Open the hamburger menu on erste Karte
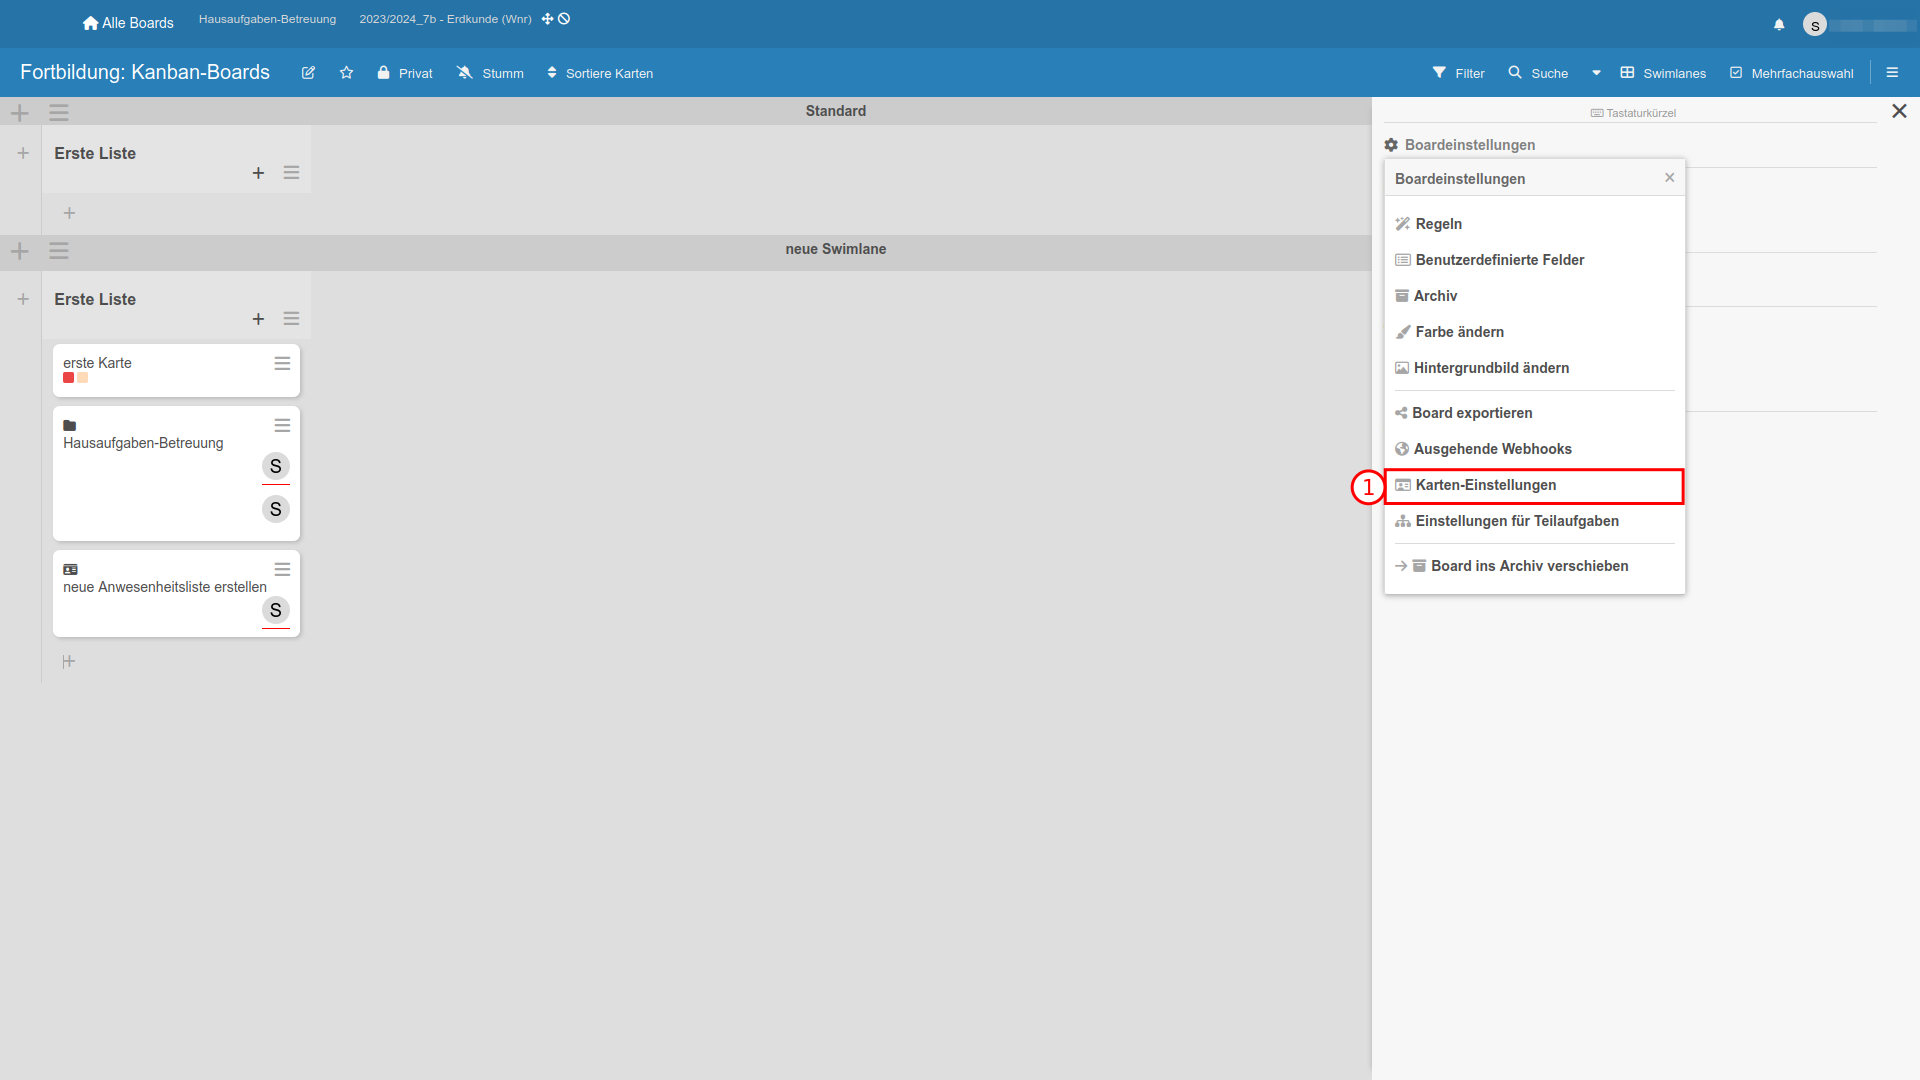The width and height of the screenshot is (1920, 1080). coord(282,364)
